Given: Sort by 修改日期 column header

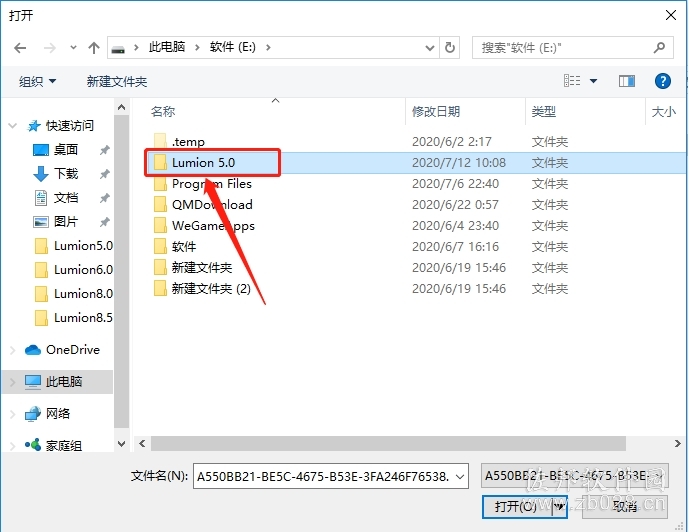Looking at the screenshot, I should point(435,112).
